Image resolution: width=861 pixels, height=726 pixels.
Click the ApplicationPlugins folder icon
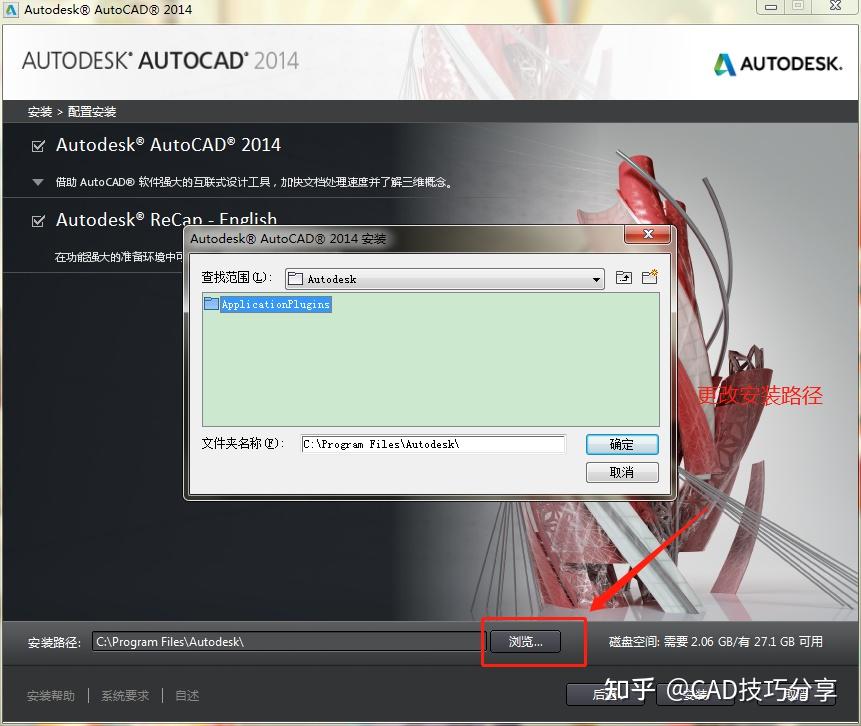coord(211,303)
